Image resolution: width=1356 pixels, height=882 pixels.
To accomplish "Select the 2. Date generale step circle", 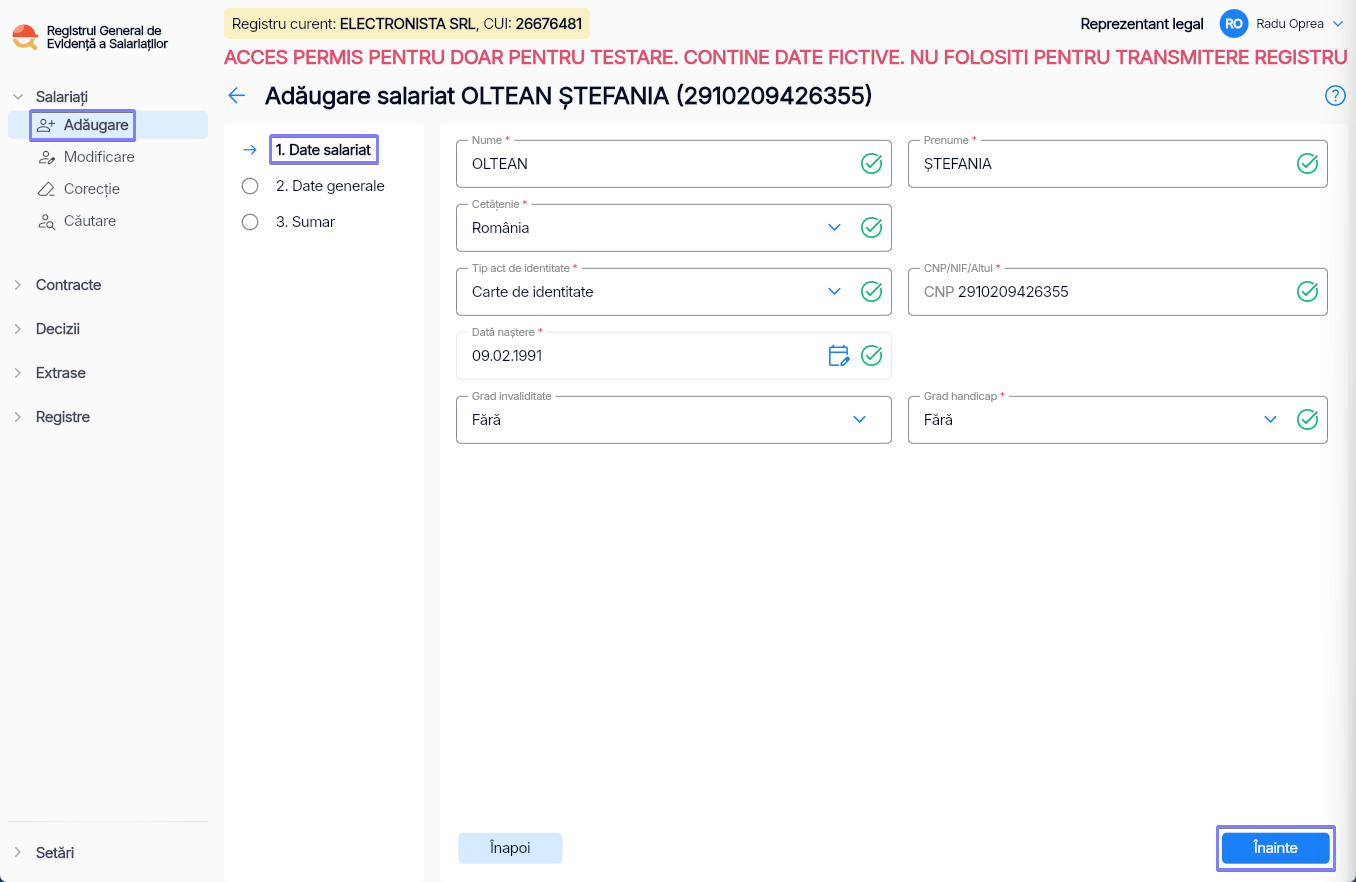I will (x=250, y=186).
